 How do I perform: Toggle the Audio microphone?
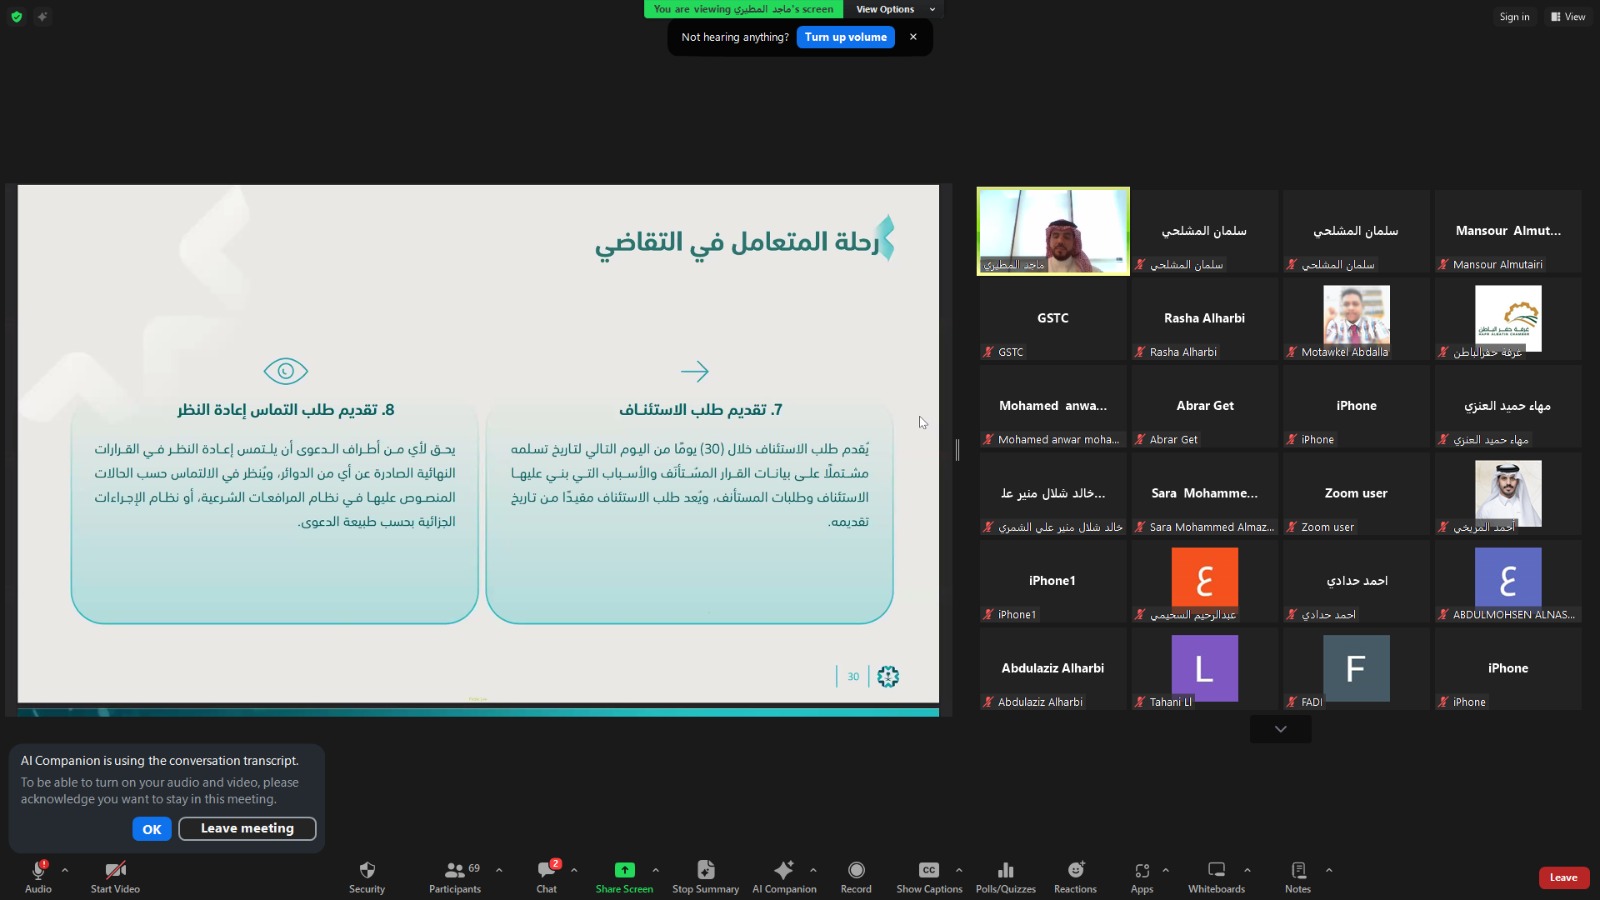pyautogui.click(x=38, y=871)
